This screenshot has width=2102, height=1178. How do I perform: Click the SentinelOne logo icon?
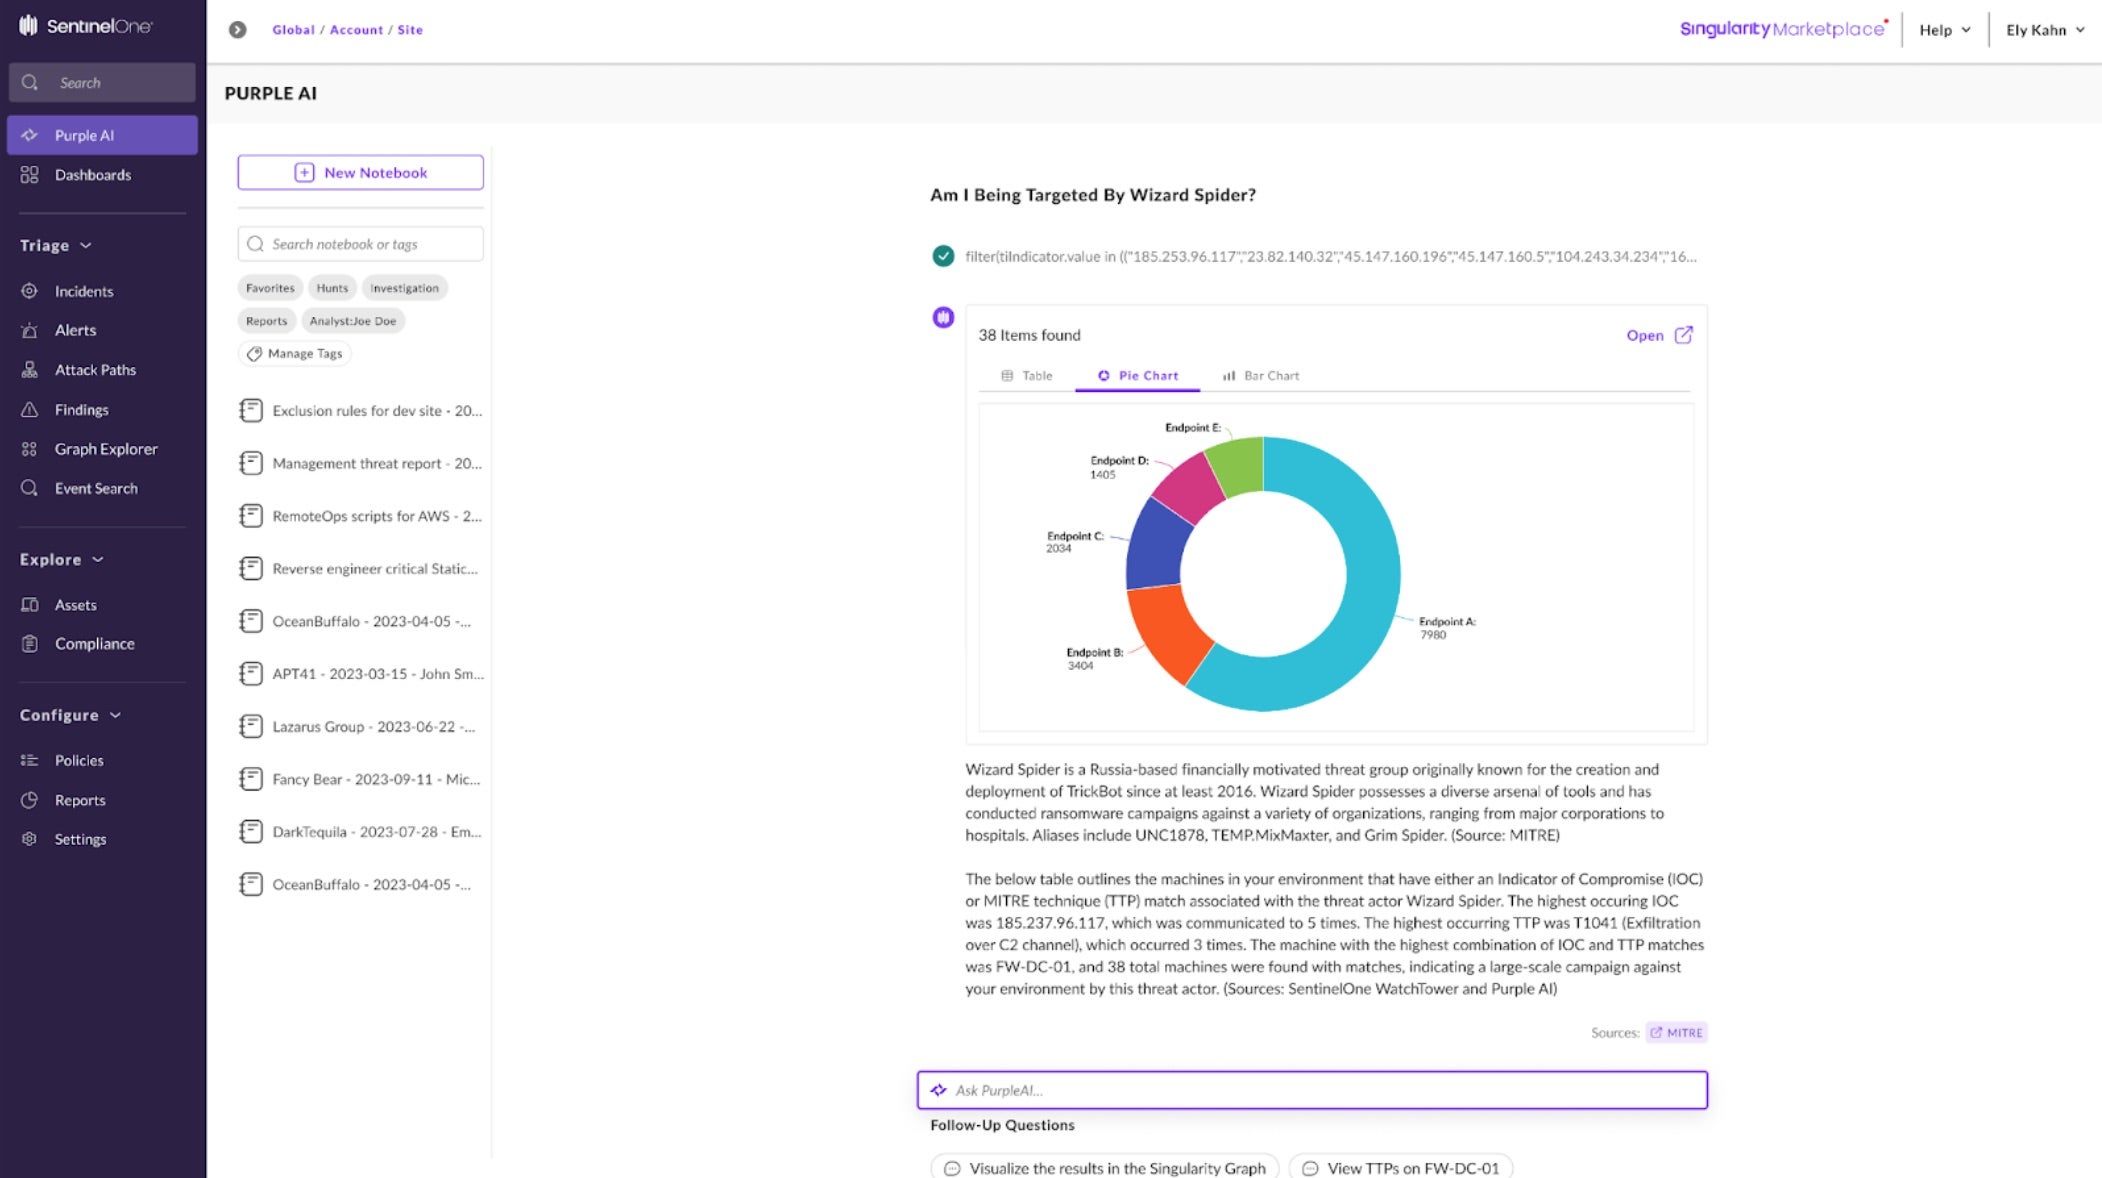click(28, 26)
